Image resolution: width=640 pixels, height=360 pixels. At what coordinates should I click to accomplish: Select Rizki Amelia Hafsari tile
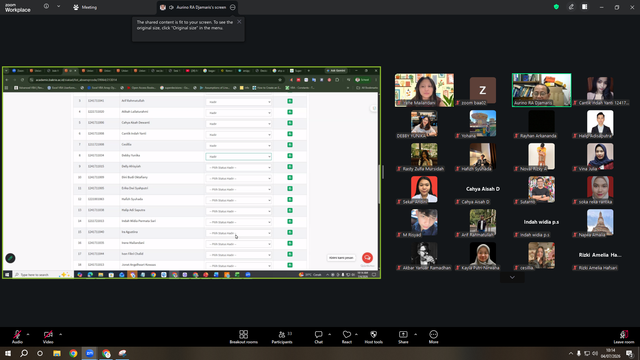pyautogui.click(x=600, y=256)
